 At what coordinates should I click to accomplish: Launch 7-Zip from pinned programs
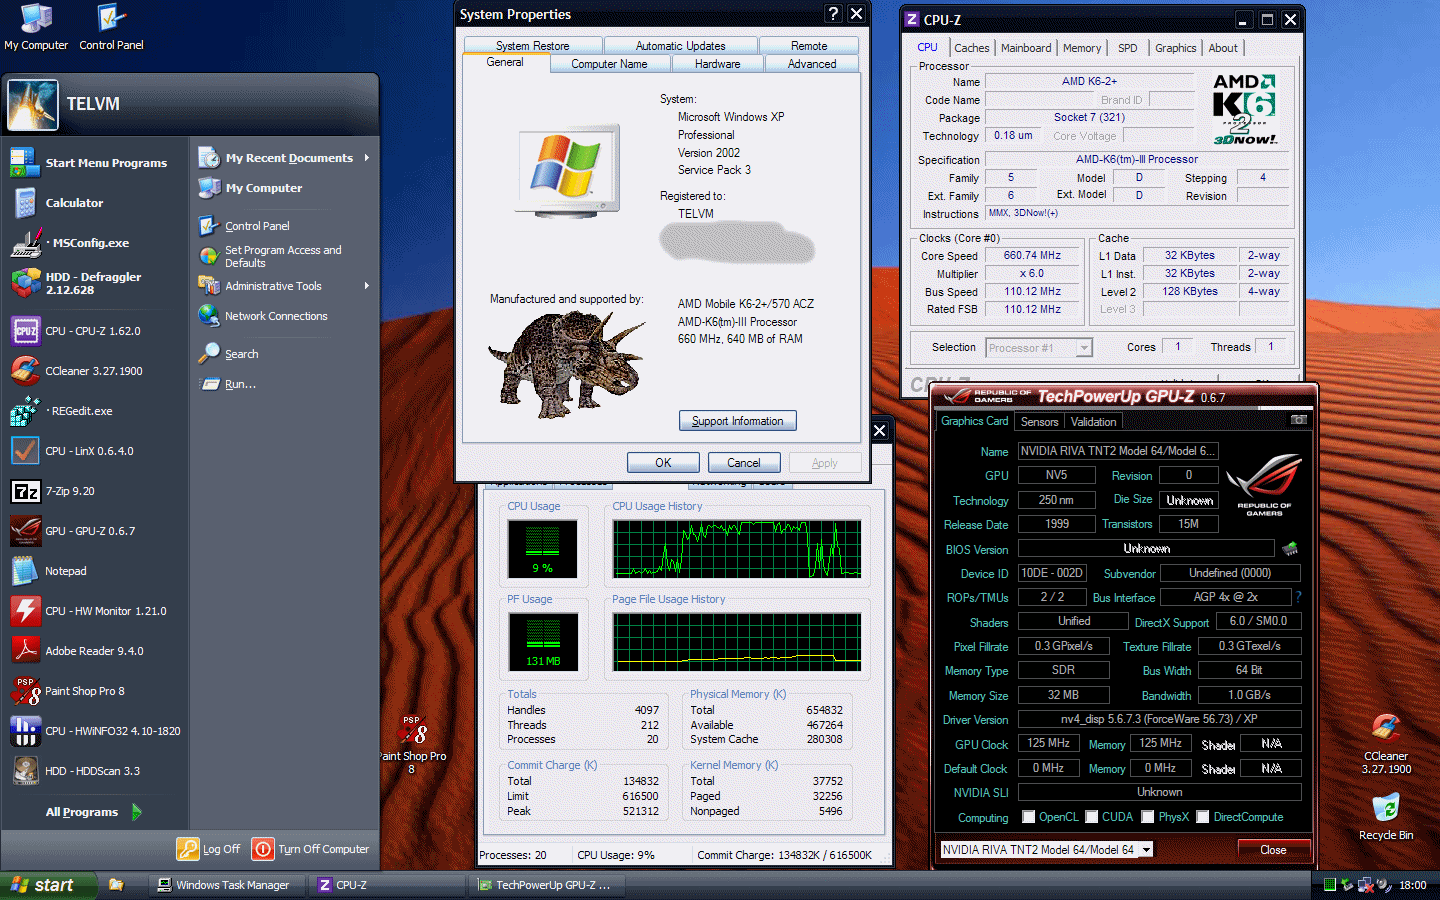pyautogui.click(x=70, y=491)
